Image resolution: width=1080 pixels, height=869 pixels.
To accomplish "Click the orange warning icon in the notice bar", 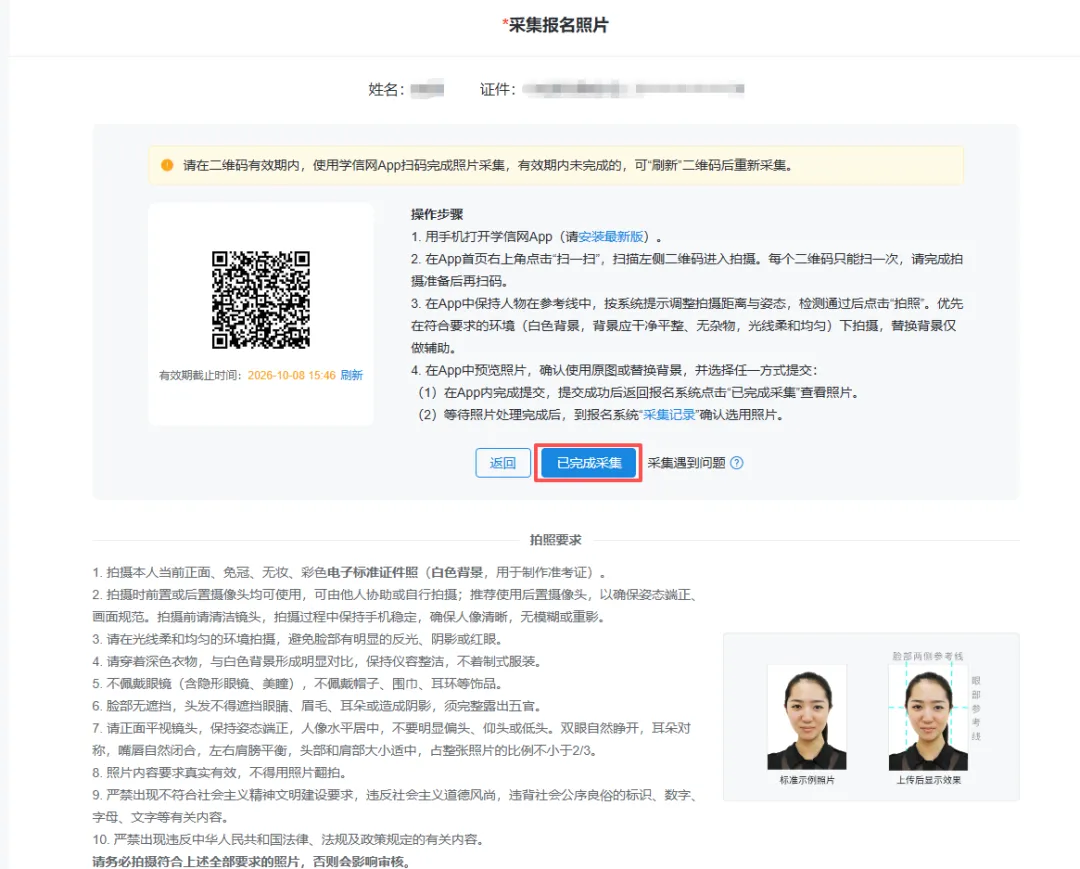I will tap(167, 165).
